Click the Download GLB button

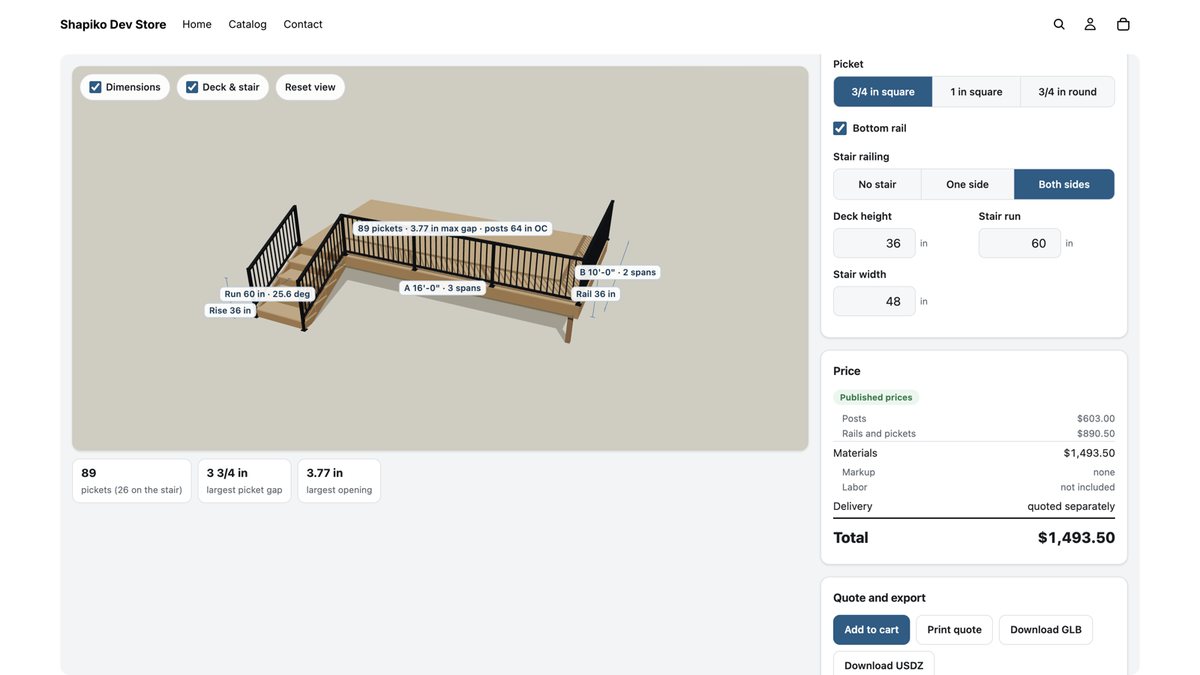click(x=1046, y=630)
